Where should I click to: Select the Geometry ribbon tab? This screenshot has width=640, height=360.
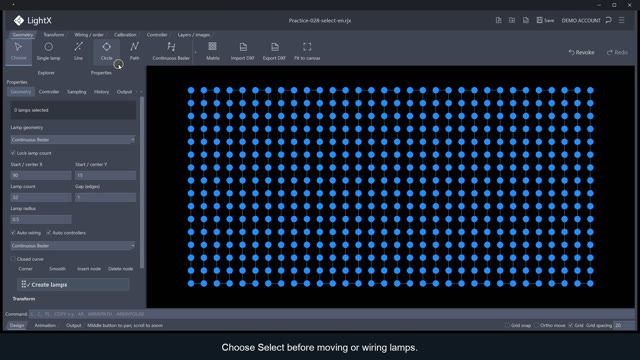(22, 35)
